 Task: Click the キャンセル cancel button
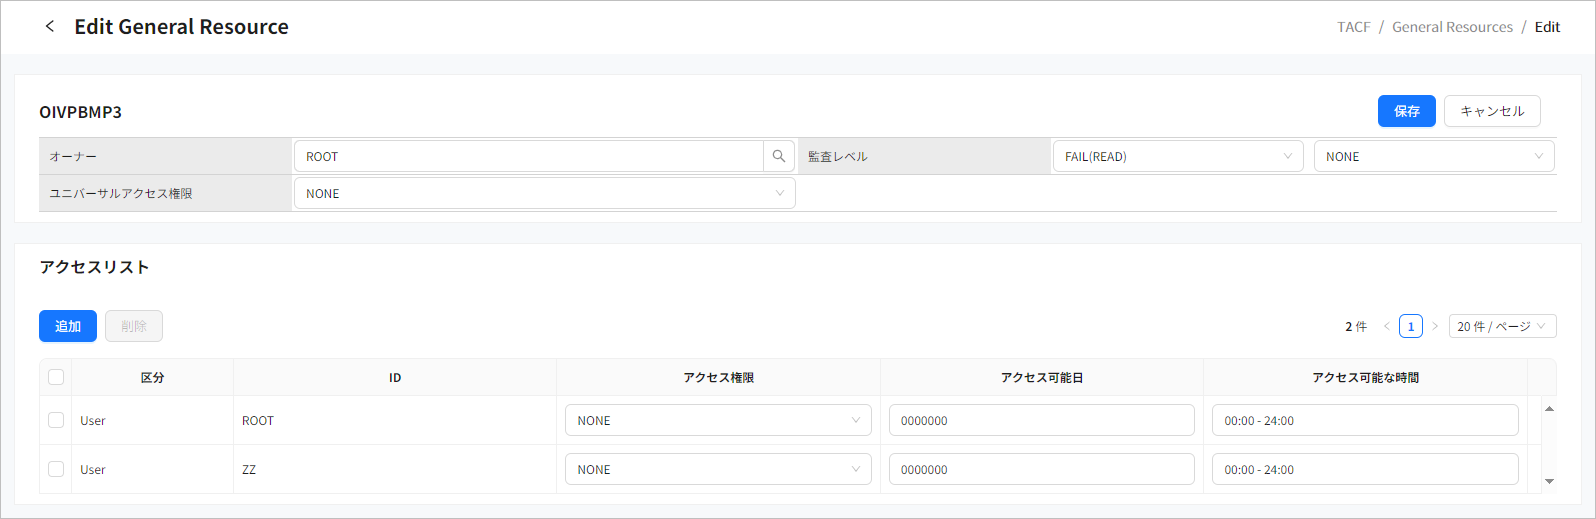tap(1491, 111)
